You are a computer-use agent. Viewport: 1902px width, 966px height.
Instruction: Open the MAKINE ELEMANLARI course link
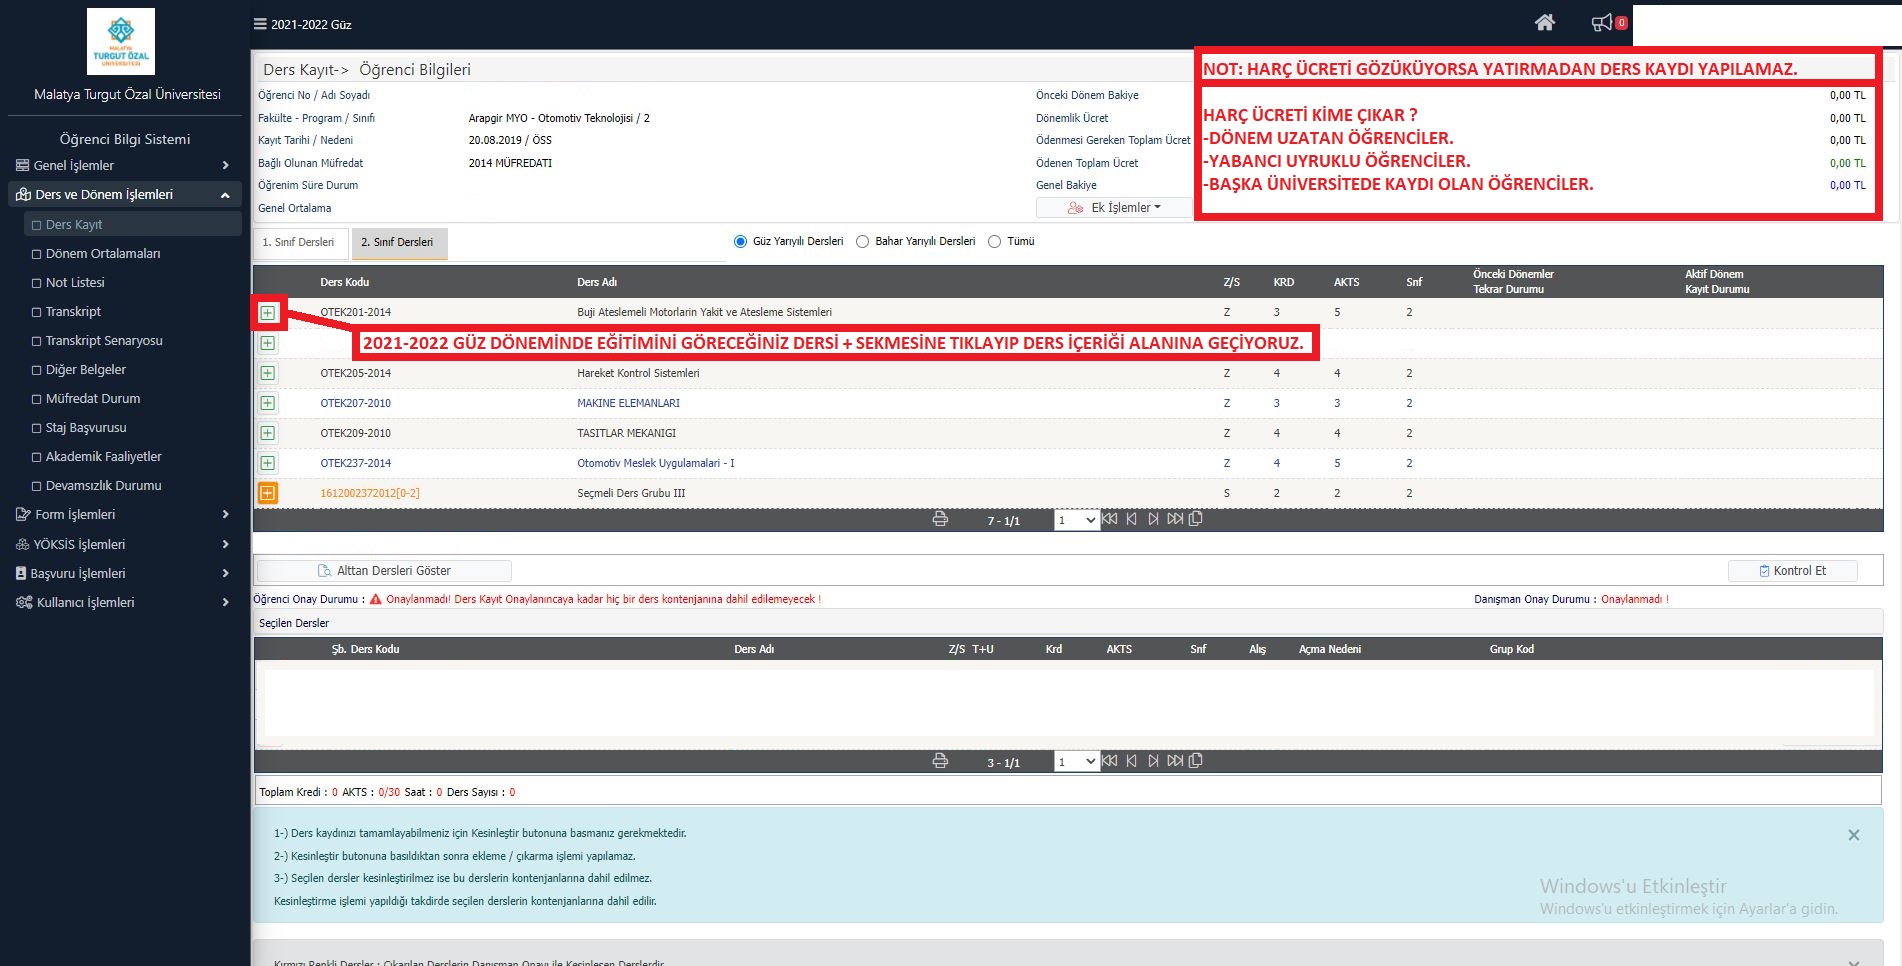pos(628,403)
